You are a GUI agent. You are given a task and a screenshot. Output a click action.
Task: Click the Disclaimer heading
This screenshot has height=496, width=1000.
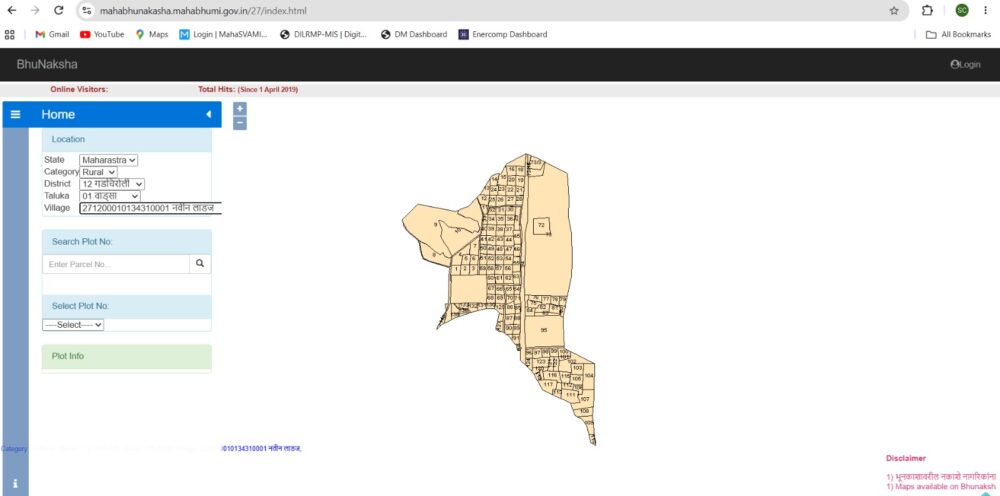pos(906,458)
